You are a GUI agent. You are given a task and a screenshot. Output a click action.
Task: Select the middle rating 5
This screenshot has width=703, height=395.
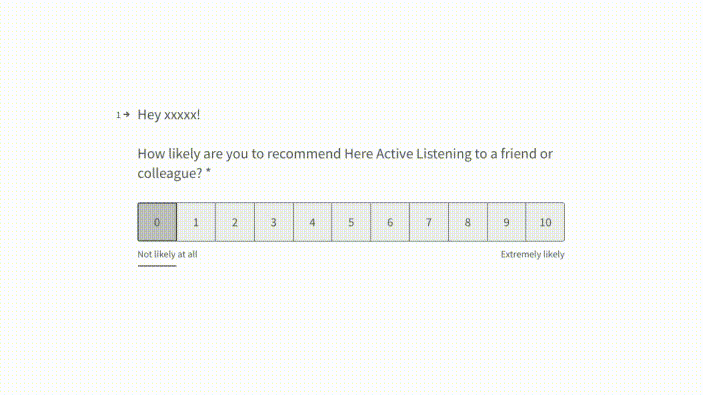pos(351,222)
